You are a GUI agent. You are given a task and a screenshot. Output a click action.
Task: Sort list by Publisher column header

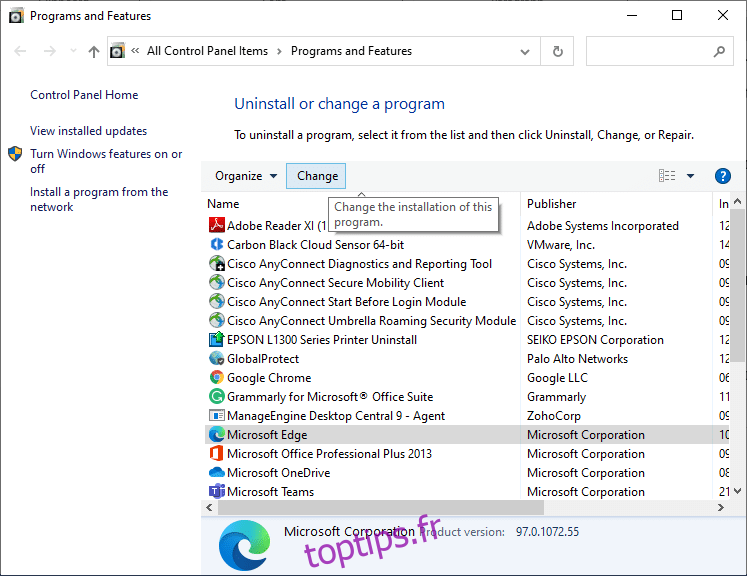[552, 204]
